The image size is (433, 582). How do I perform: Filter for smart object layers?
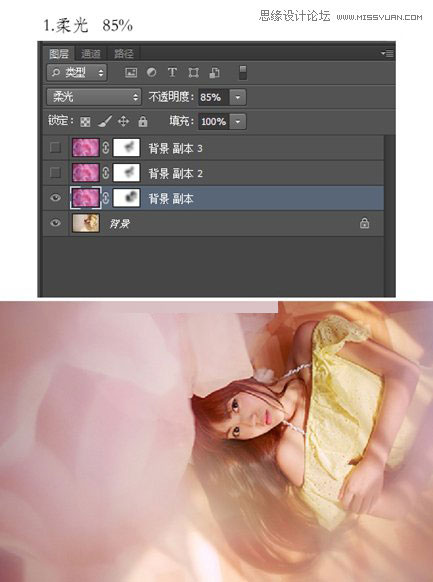click(x=214, y=72)
